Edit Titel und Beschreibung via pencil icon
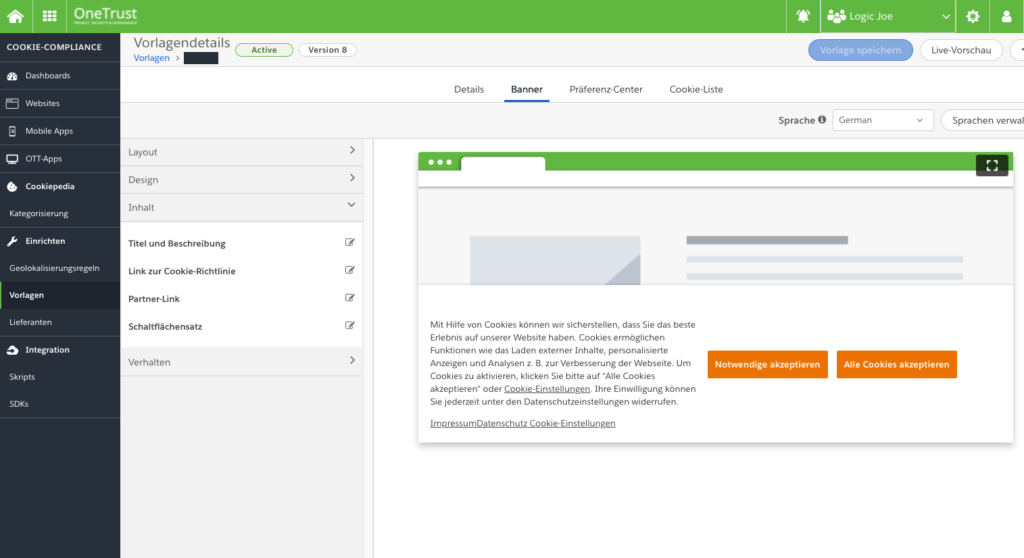Viewport: 1024px width, 558px height. tap(349, 242)
